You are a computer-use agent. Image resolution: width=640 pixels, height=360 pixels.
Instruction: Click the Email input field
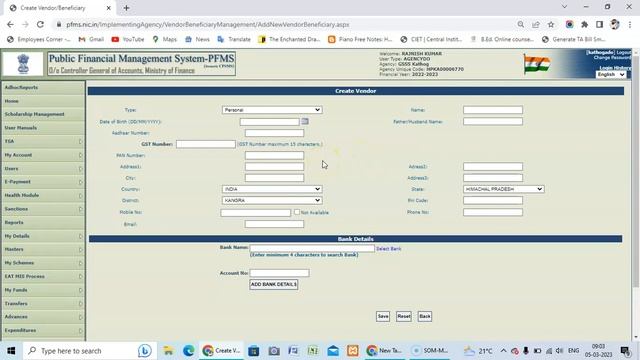point(274,224)
